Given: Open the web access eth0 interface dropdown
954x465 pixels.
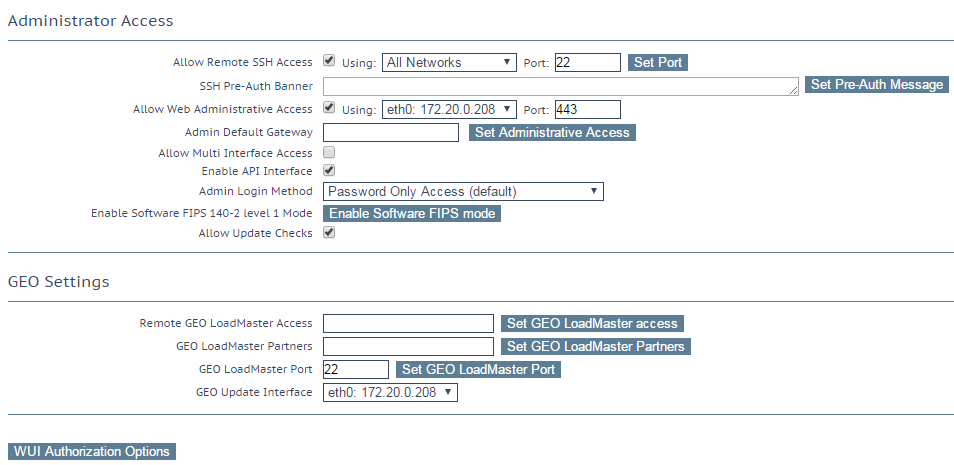Looking at the screenshot, I should (x=449, y=109).
